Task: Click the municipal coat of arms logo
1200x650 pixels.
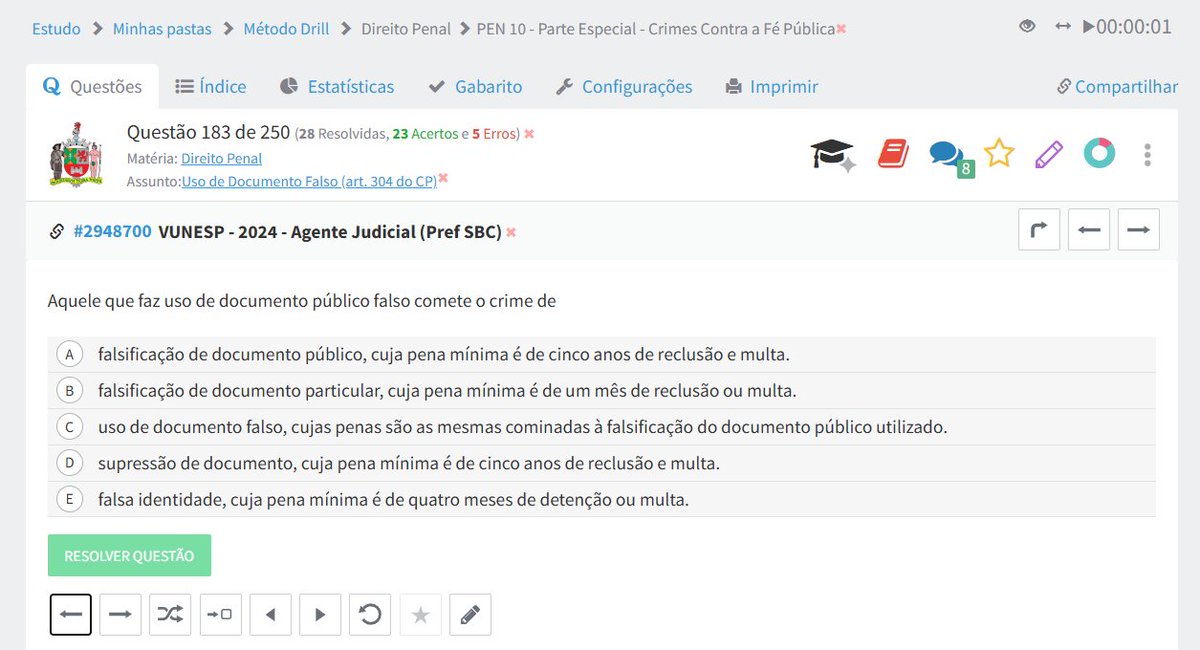Action: tap(76, 155)
